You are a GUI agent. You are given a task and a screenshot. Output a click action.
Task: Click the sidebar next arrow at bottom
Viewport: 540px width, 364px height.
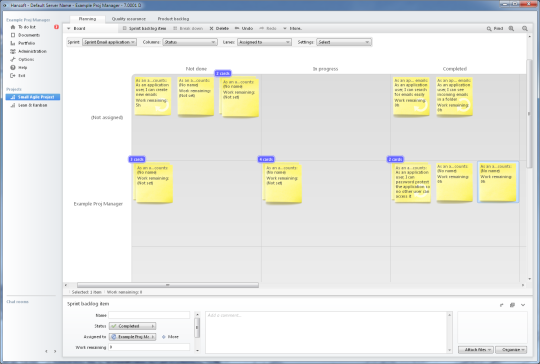55,351
